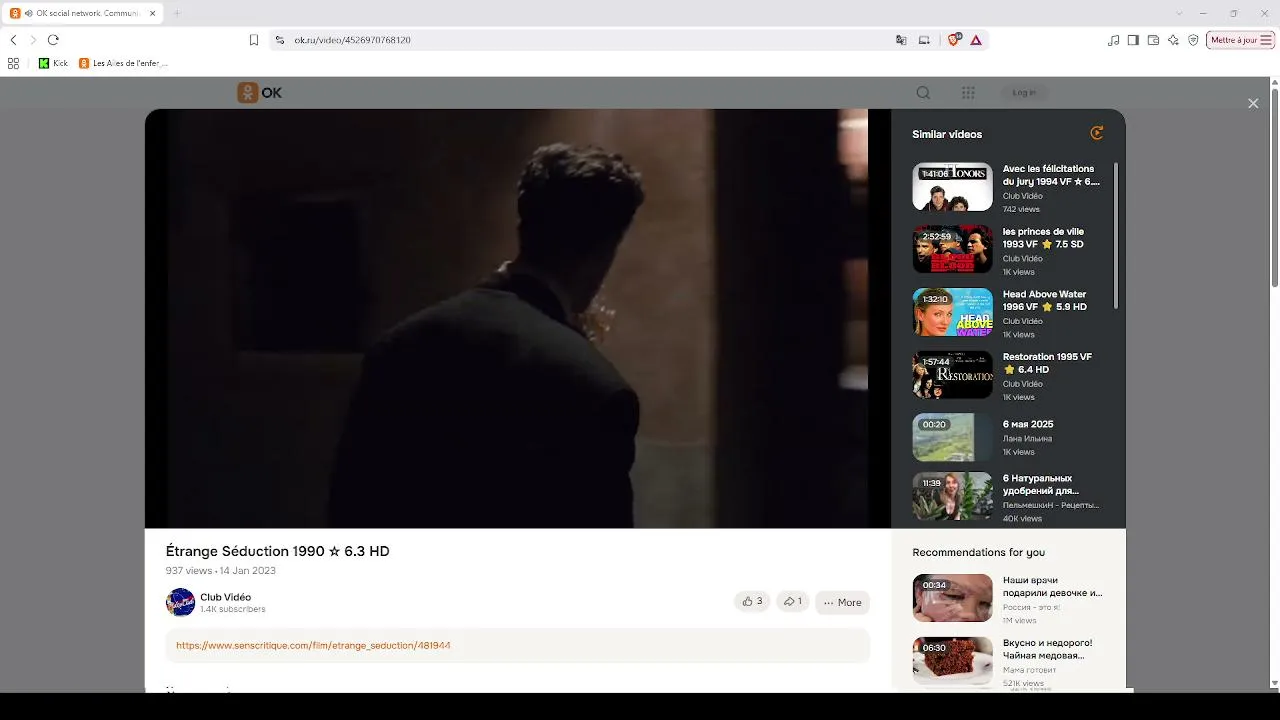1280x720 pixels.
Task: Click the Log in button
Action: click(1024, 93)
